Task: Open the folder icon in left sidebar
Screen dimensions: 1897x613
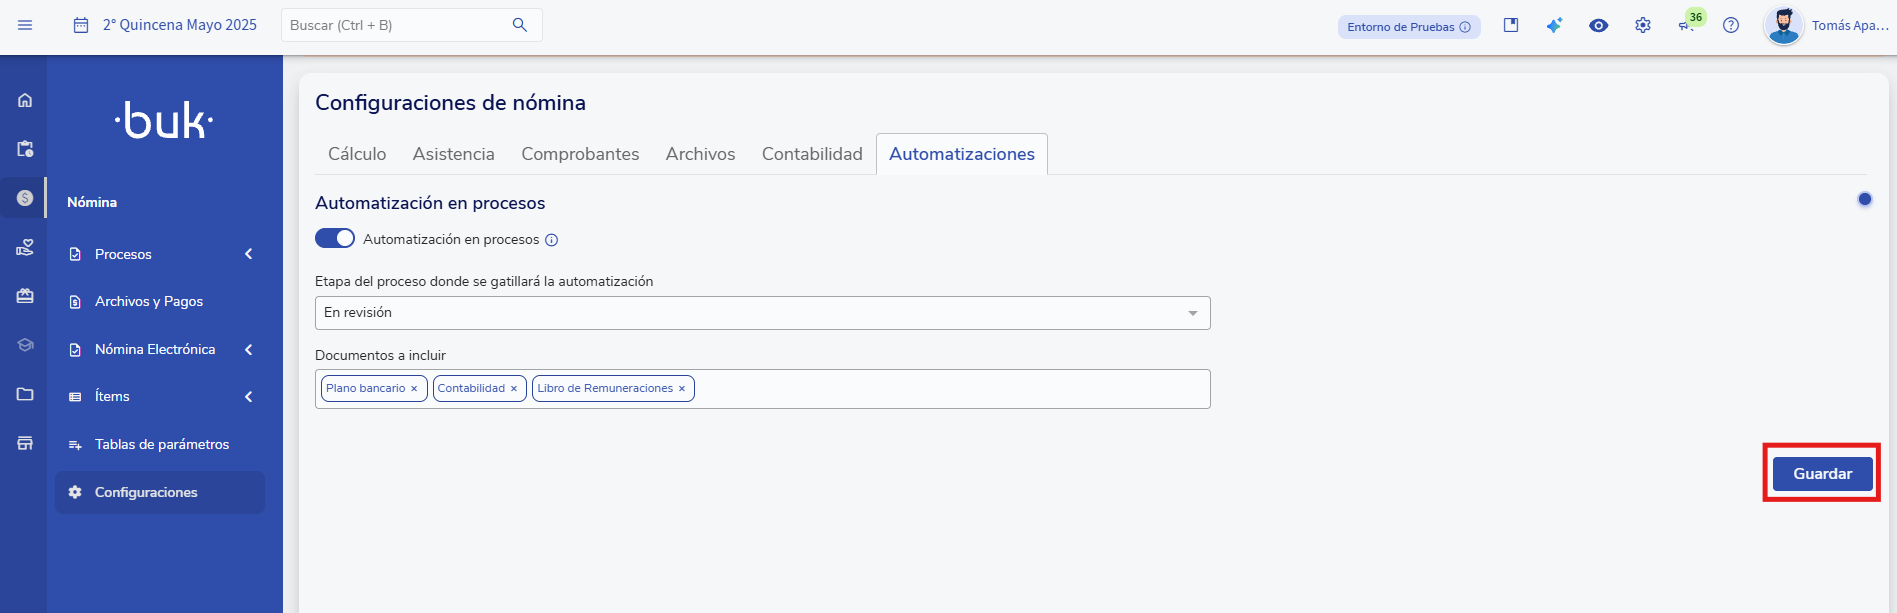Action: pos(25,394)
